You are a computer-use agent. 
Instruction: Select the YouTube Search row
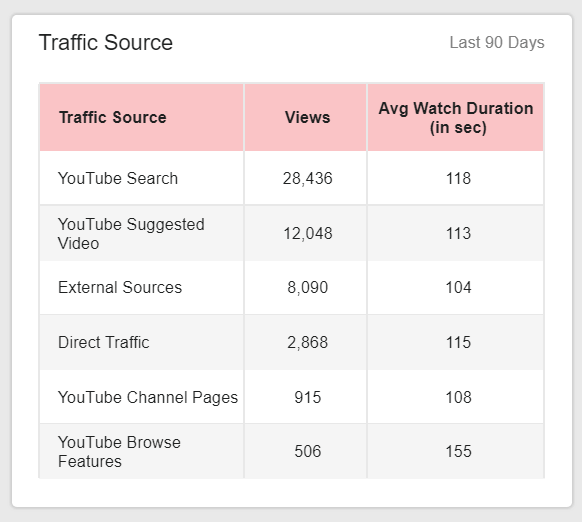click(x=291, y=178)
